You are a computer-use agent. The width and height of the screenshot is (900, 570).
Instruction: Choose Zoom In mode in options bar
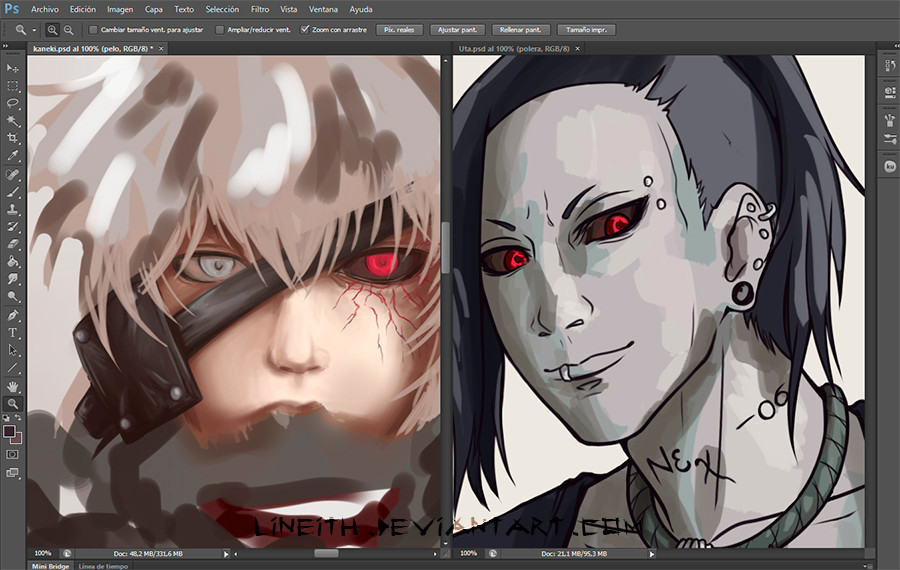52,30
